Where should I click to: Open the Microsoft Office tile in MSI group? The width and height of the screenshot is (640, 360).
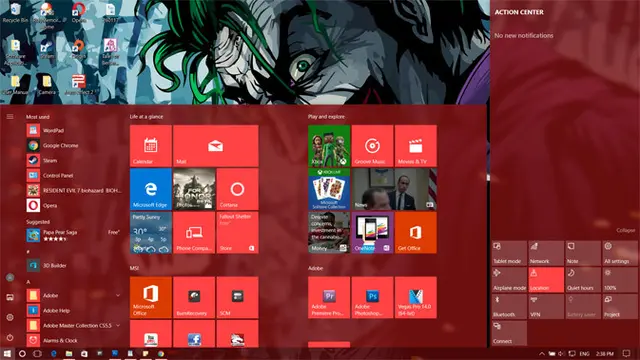[x=151, y=298]
